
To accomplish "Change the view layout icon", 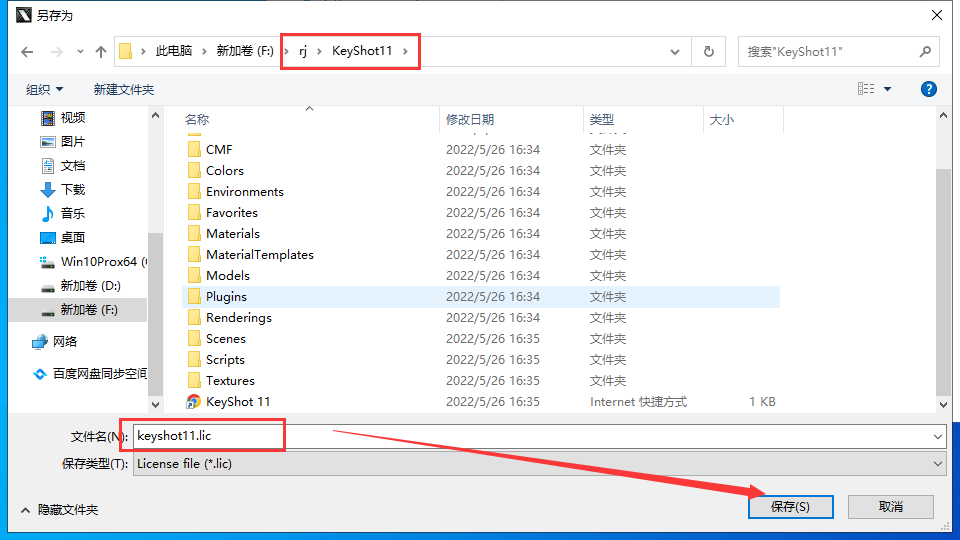I will coord(866,89).
